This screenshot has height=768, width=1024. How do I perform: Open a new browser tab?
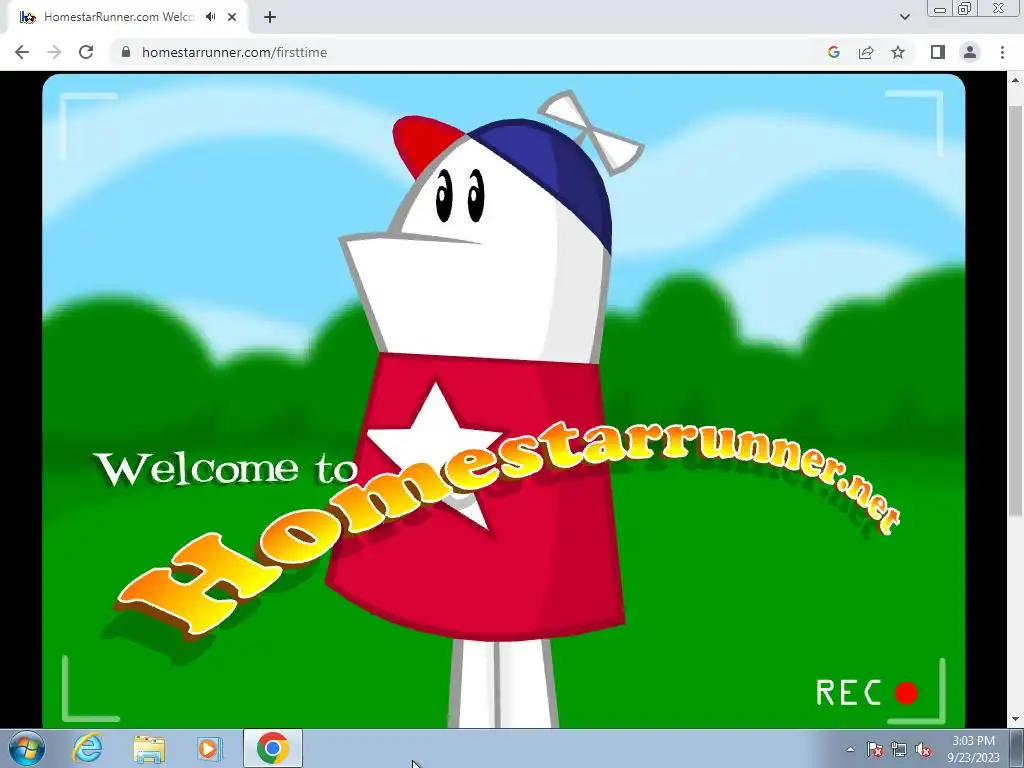pyautogui.click(x=270, y=17)
